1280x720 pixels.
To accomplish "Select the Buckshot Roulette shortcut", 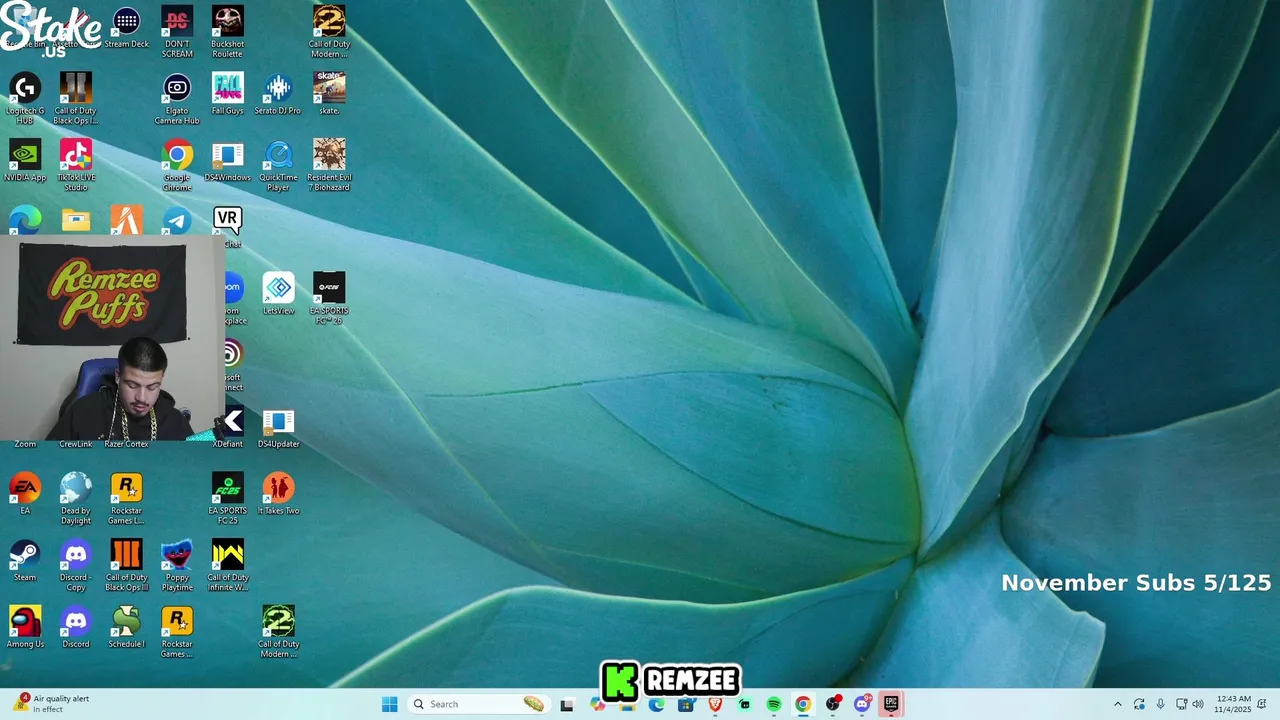I will [x=227, y=32].
